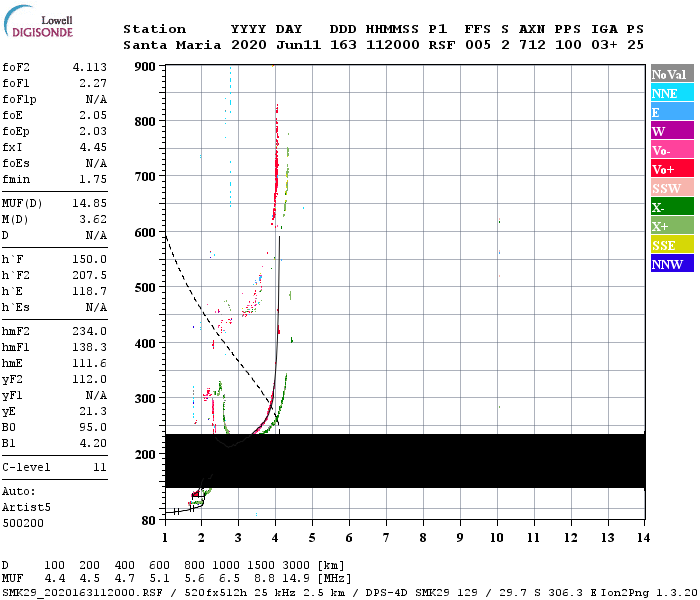Click the AXN value 712

coord(532,45)
